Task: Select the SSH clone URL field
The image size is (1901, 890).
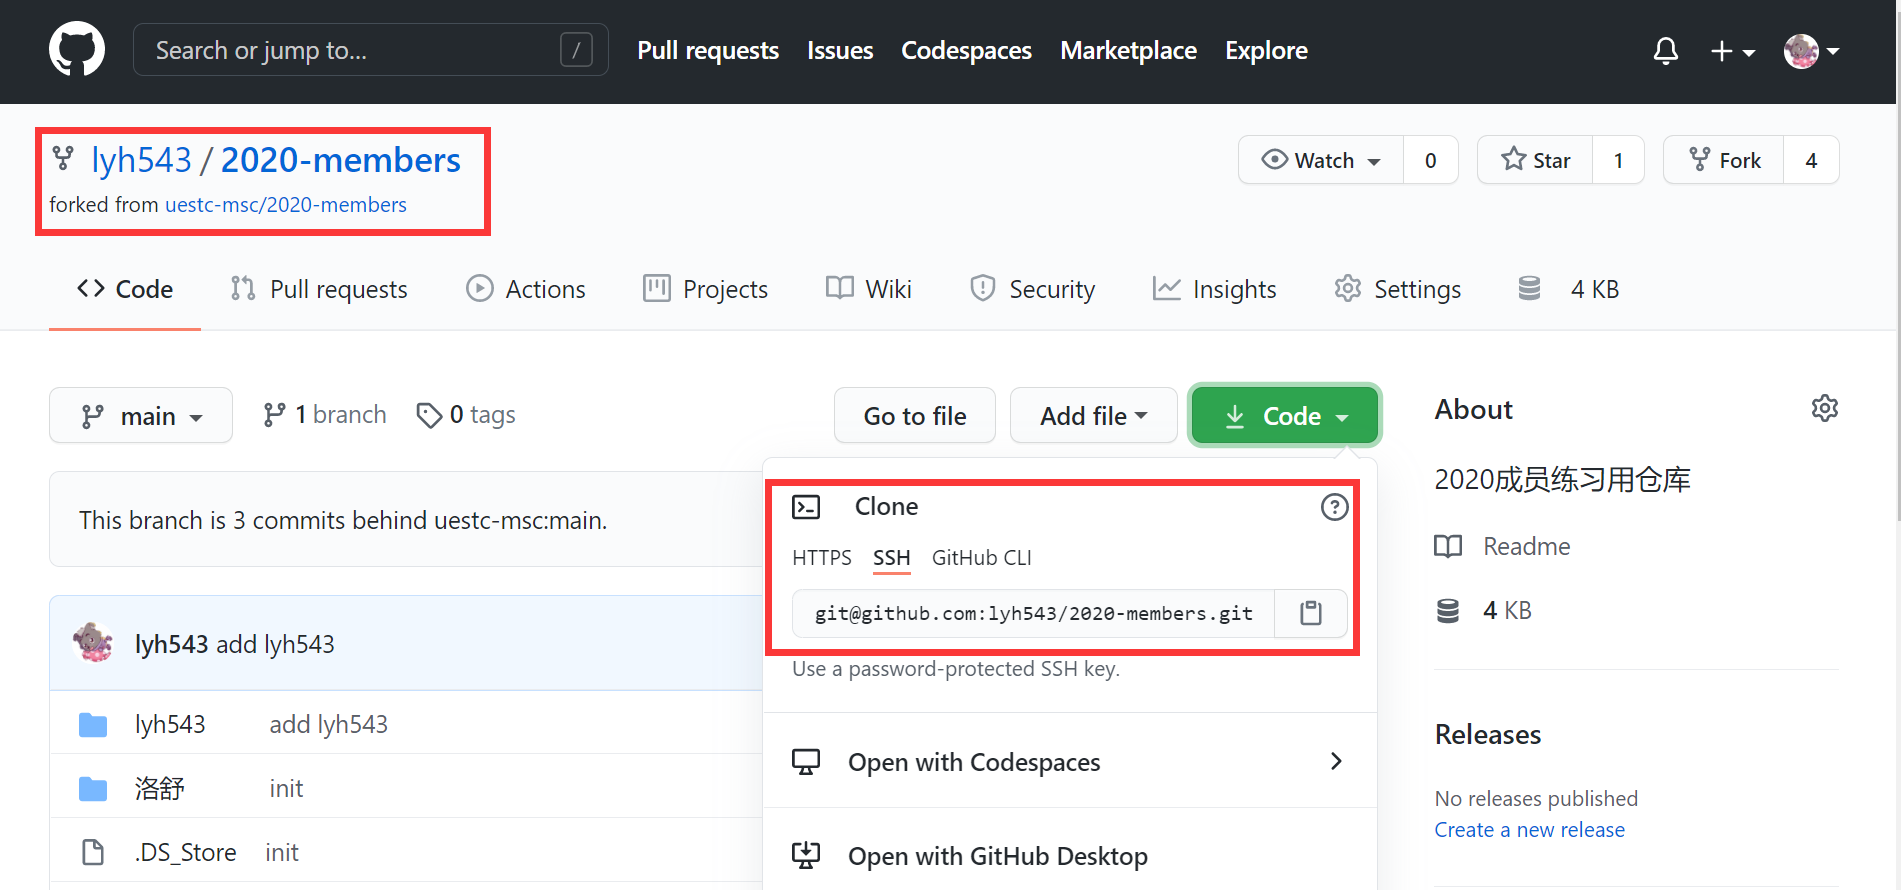Action: [x=1034, y=613]
